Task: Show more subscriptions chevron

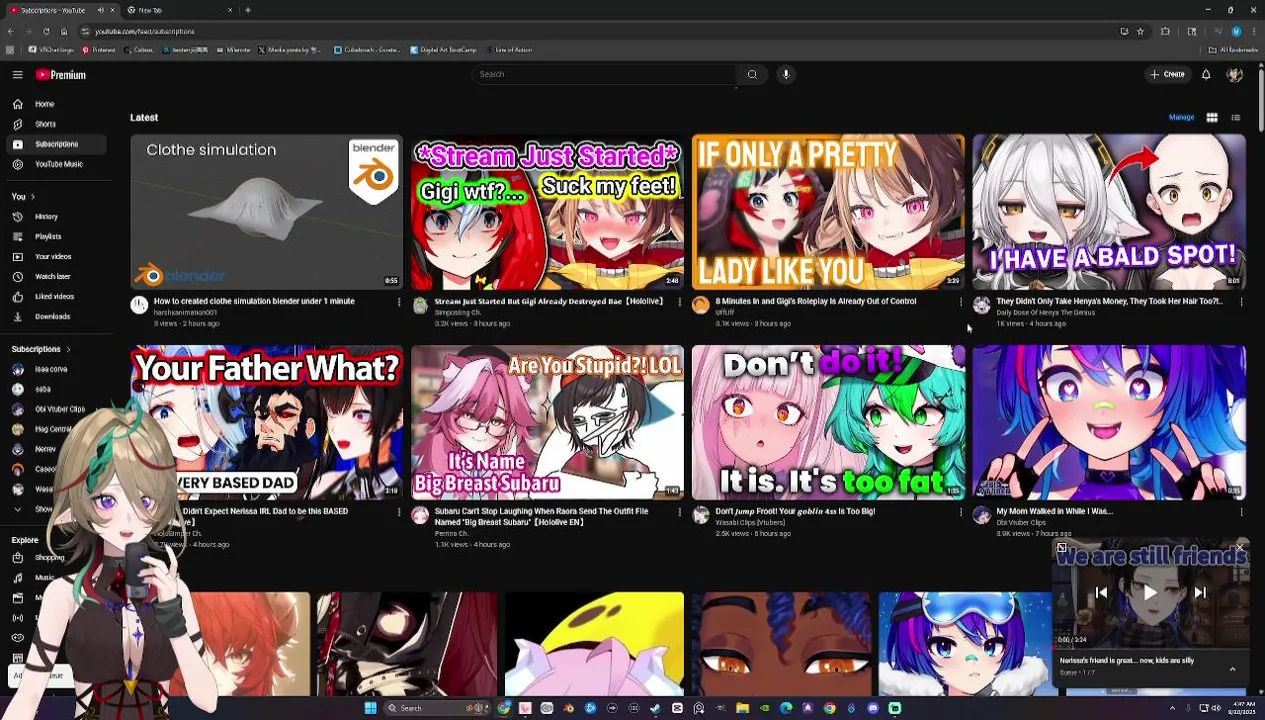Action: (x=17, y=509)
